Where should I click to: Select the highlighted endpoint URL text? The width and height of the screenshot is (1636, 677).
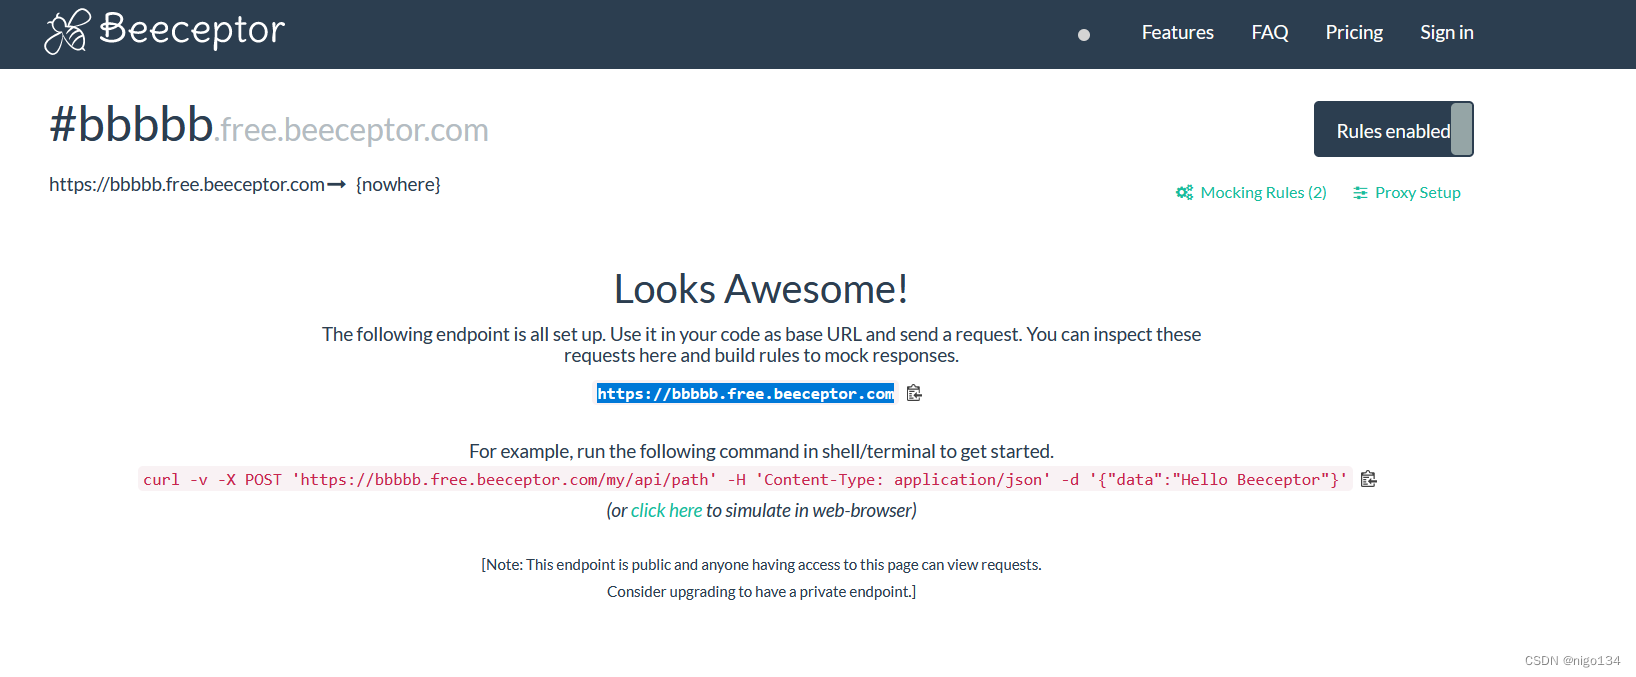(746, 394)
